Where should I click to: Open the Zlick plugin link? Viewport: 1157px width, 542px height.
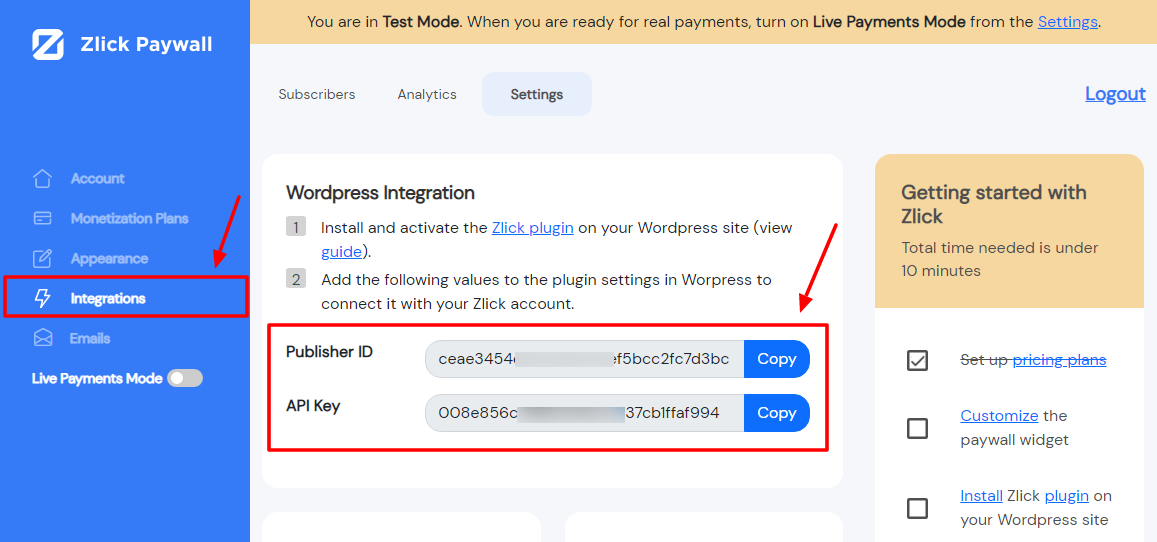pos(533,228)
